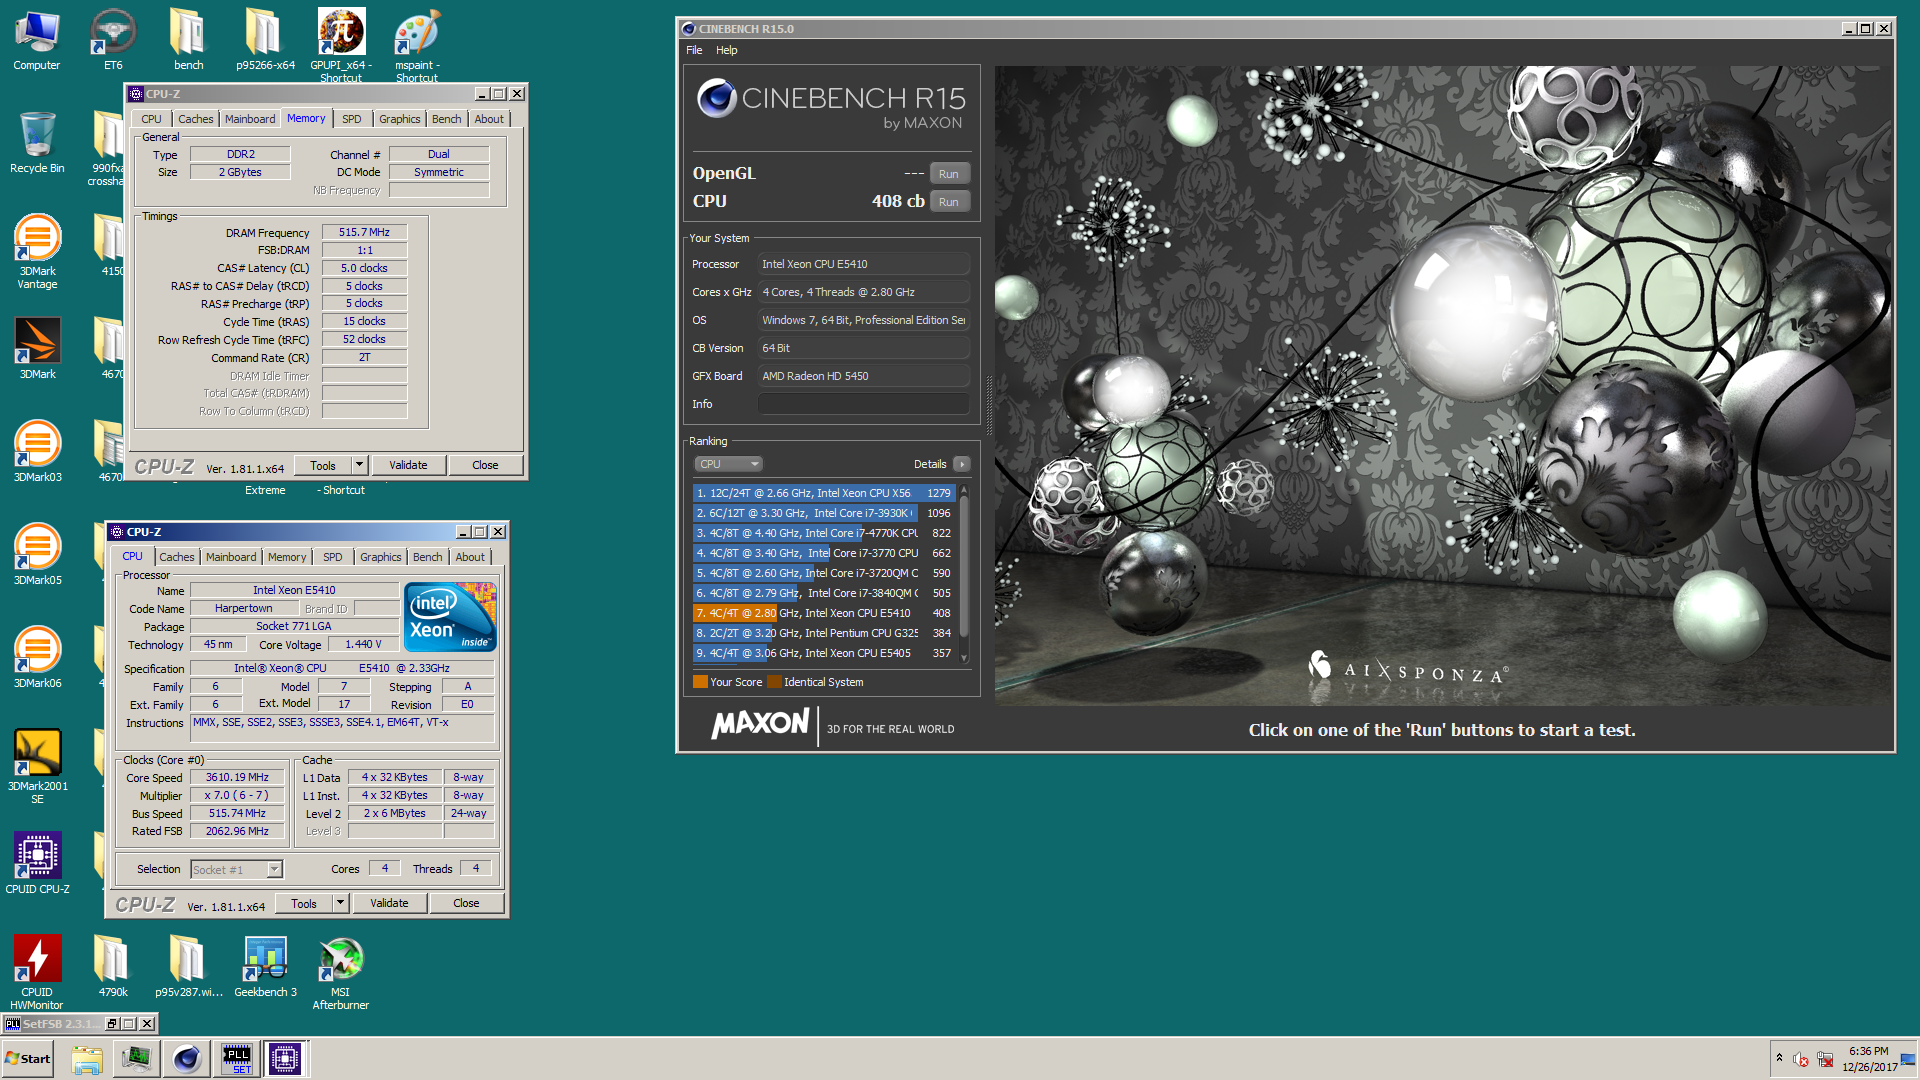
Task: Click Close button in top CPU-Z window
Action: point(485,465)
